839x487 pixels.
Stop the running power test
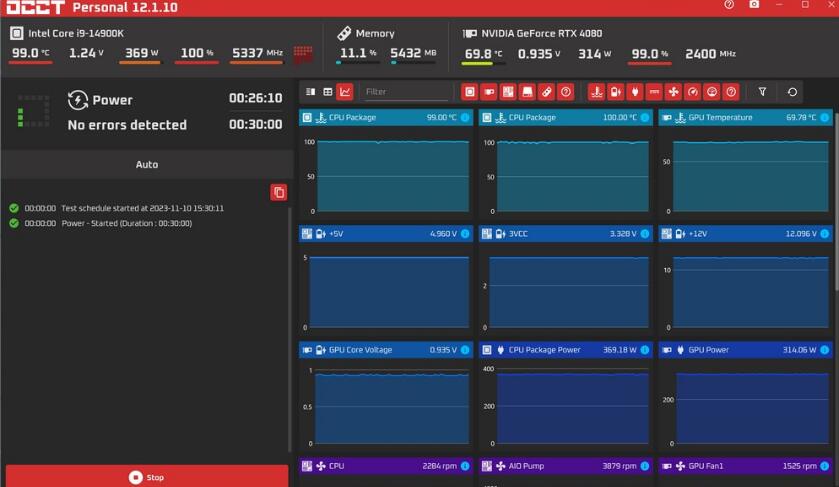tap(147, 476)
